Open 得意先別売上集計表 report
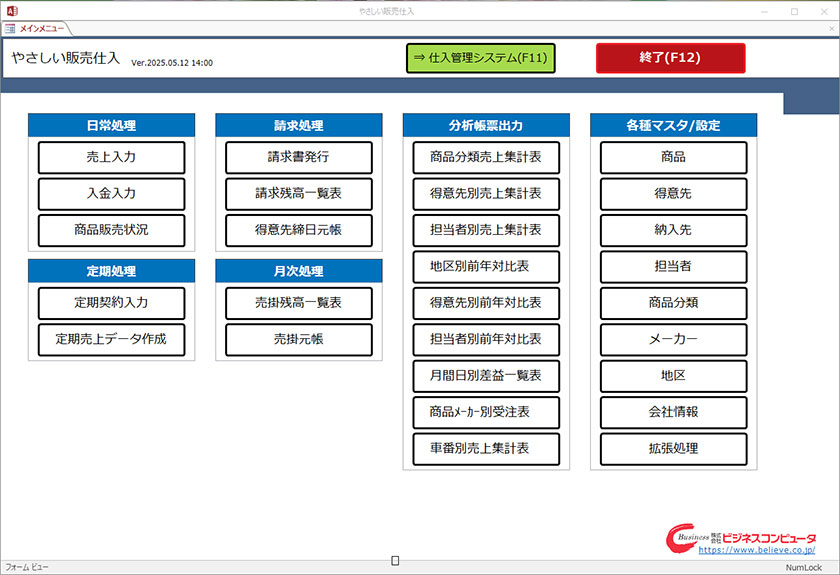This screenshot has height=575, width=840. tap(486, 194)
